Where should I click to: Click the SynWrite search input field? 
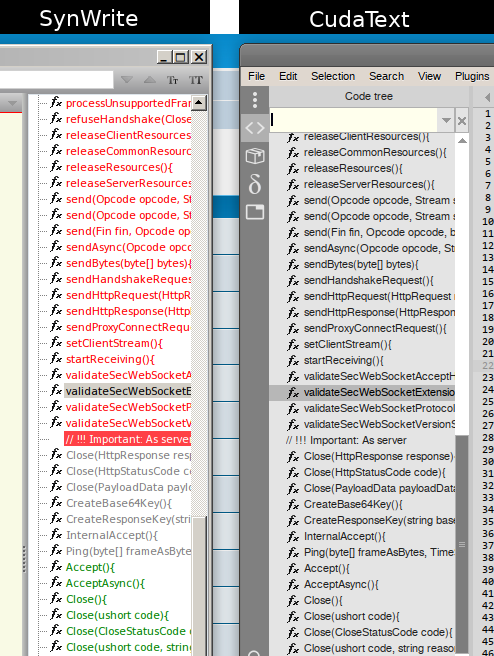(x=56, y=79)
